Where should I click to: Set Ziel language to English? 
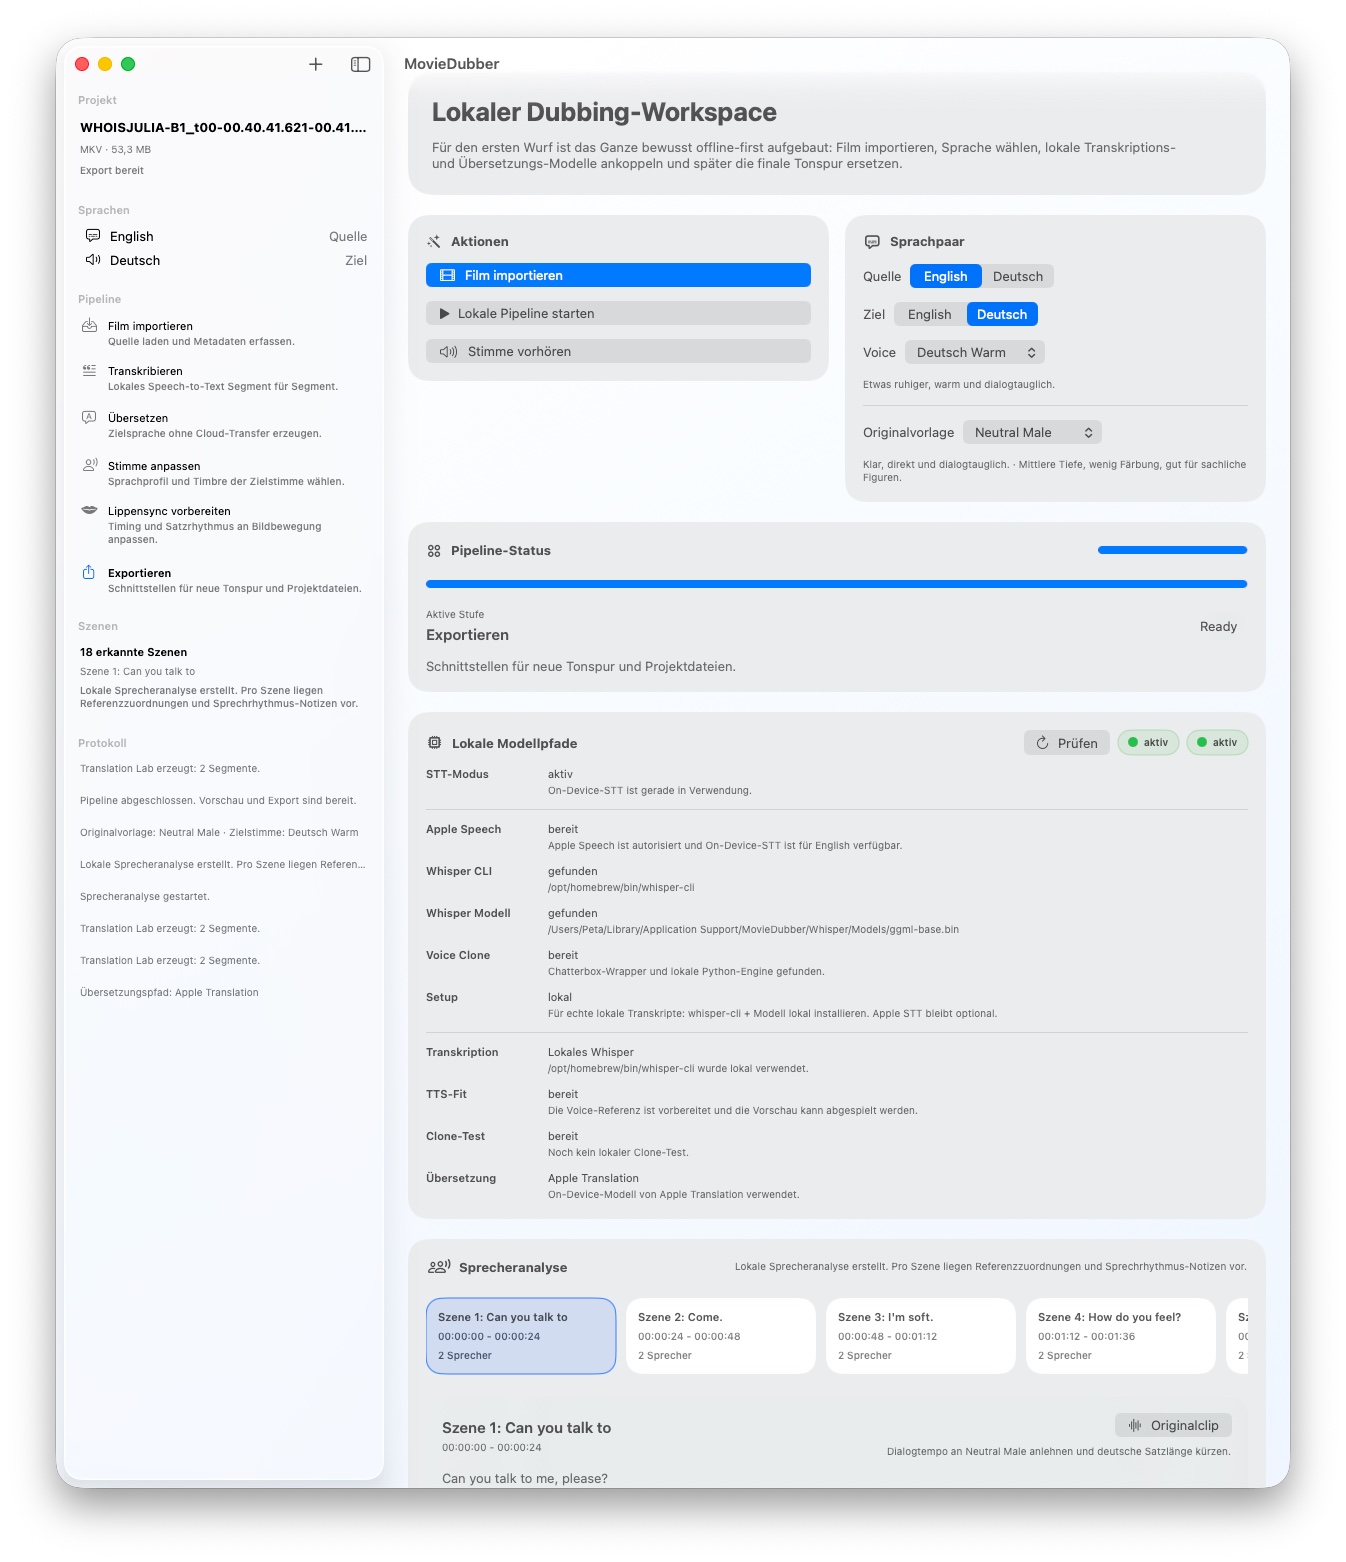point(930,315)
